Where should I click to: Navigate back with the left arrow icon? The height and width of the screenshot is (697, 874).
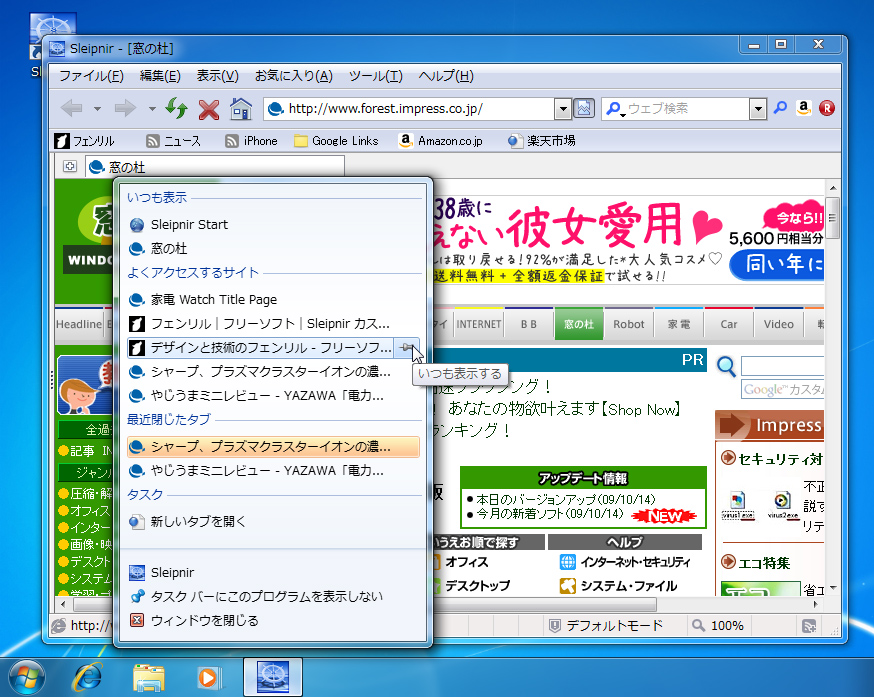pos(70,108)
